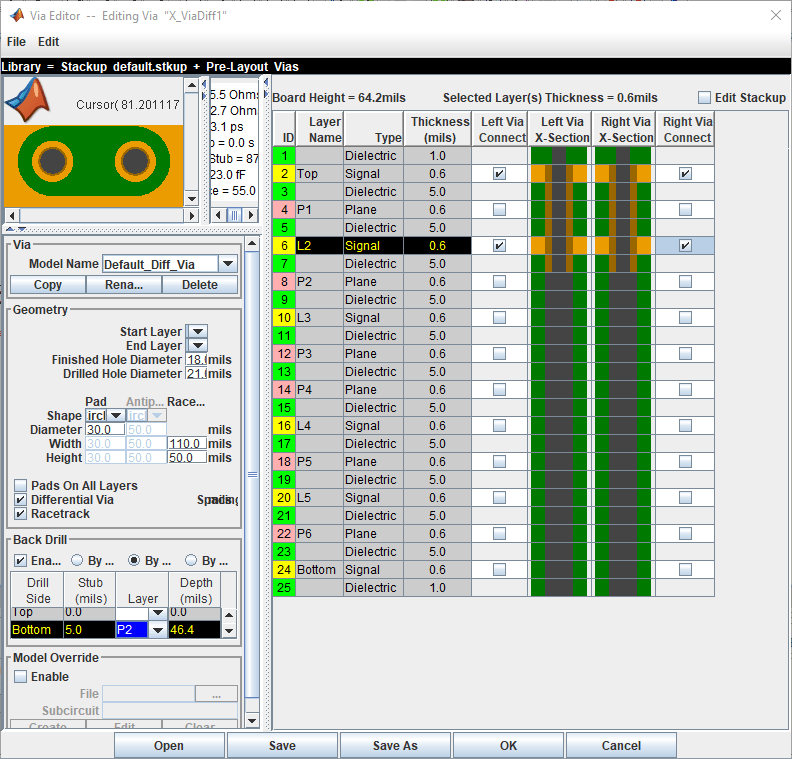Screen dimensions: 792x759
Task: Click the scroll-up arrow of the Via settings panel
Action: click(251, 242)
